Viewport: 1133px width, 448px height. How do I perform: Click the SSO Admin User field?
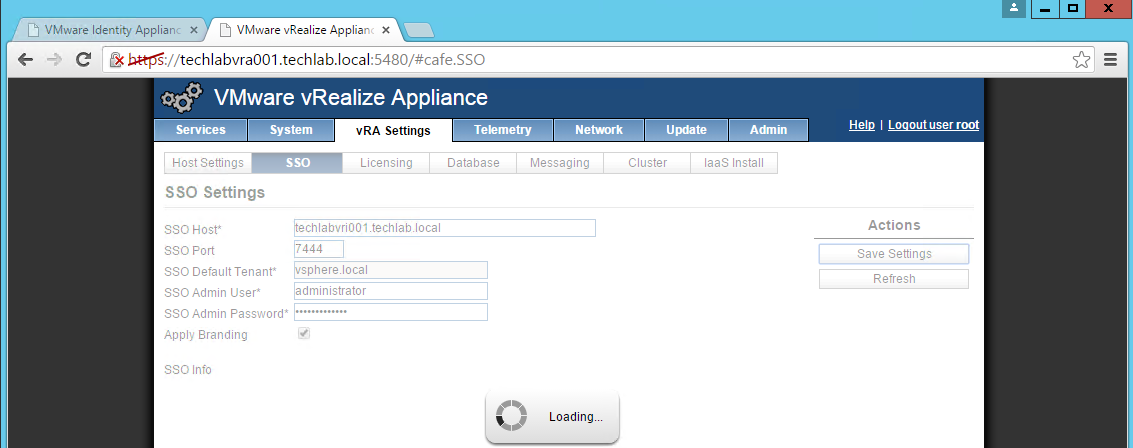[391, 291]
